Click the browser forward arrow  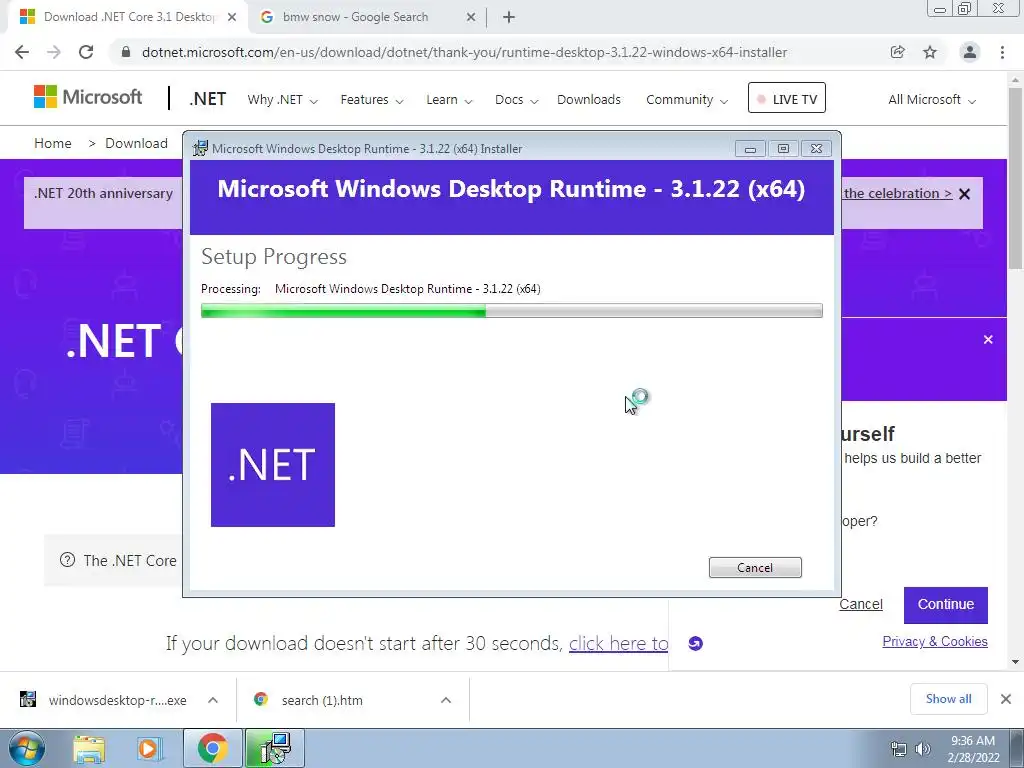54,52
